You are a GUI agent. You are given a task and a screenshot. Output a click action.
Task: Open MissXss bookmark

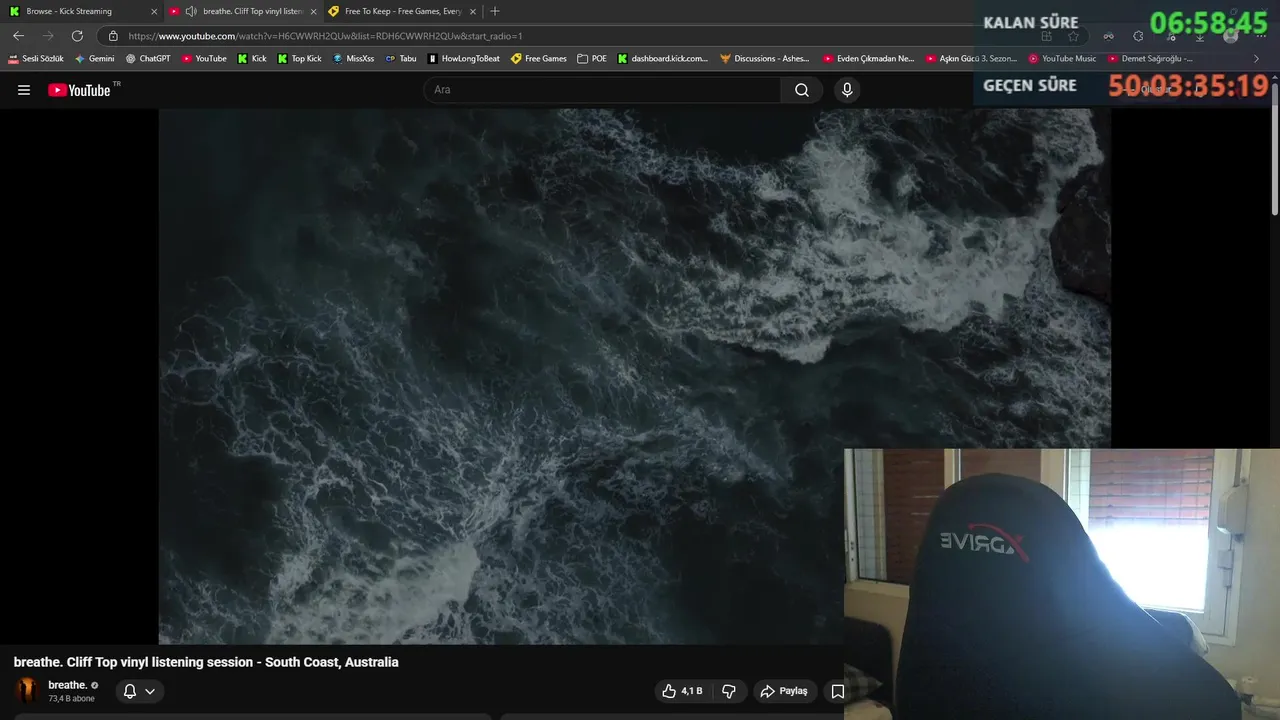pos(353,59)
